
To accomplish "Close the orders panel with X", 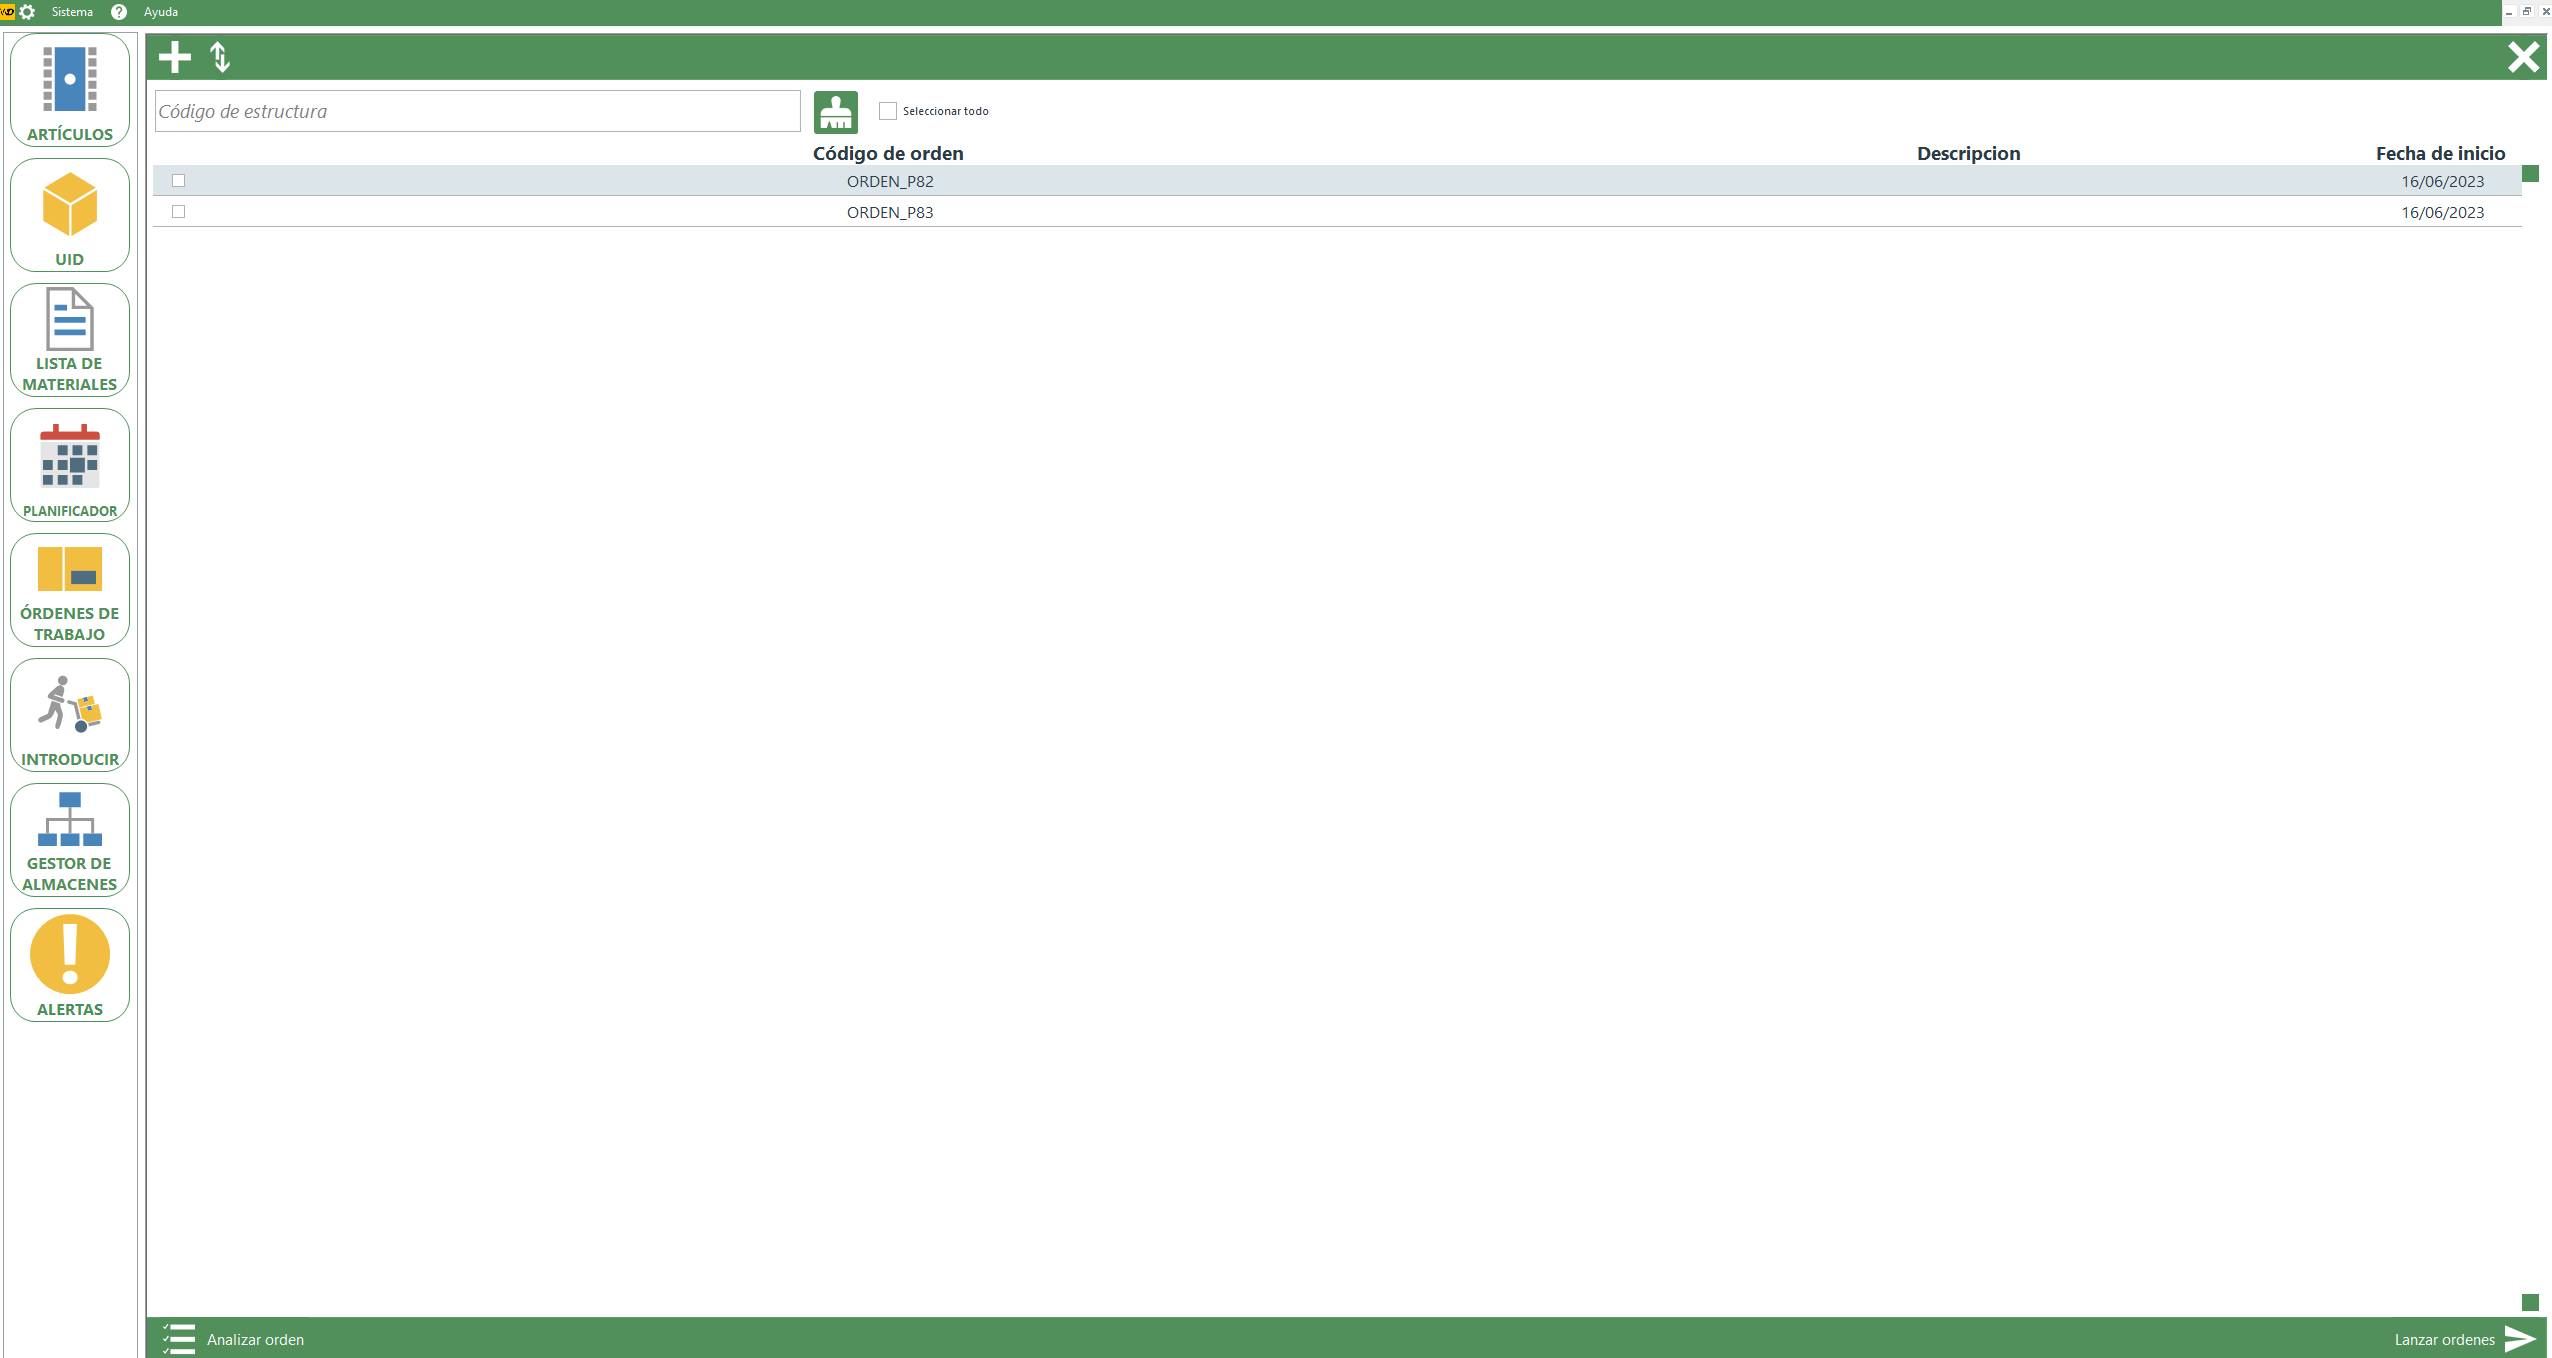I will [x=2523, y=57].
